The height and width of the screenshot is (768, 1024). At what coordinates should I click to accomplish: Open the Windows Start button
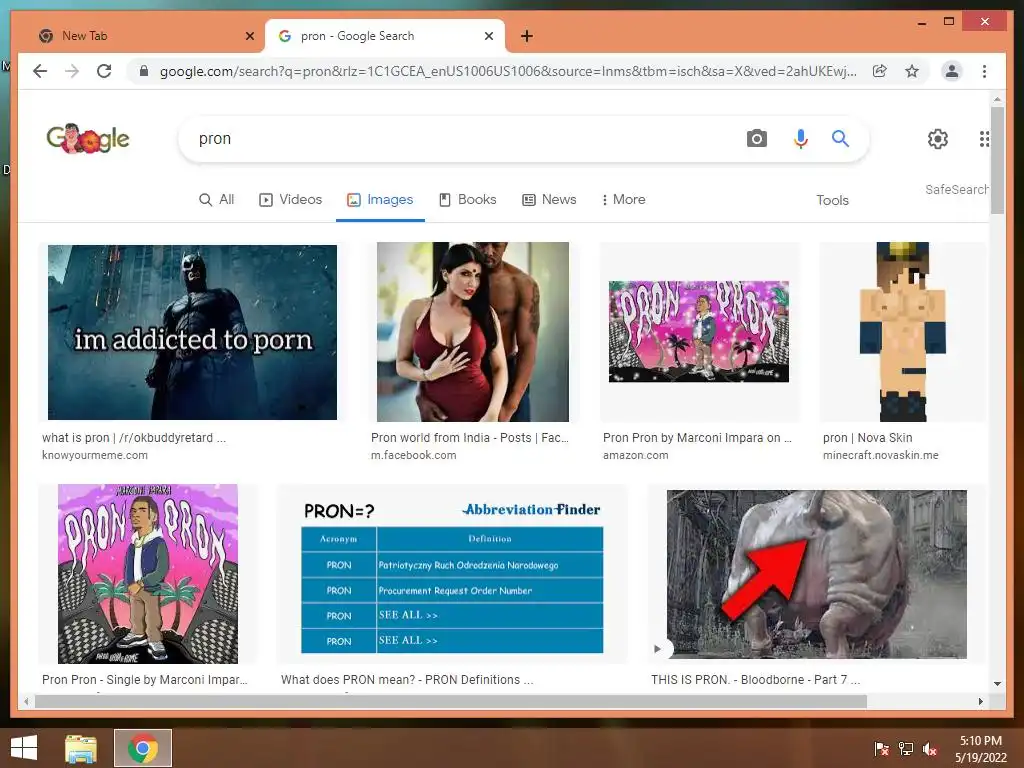[x=24, y=748]
